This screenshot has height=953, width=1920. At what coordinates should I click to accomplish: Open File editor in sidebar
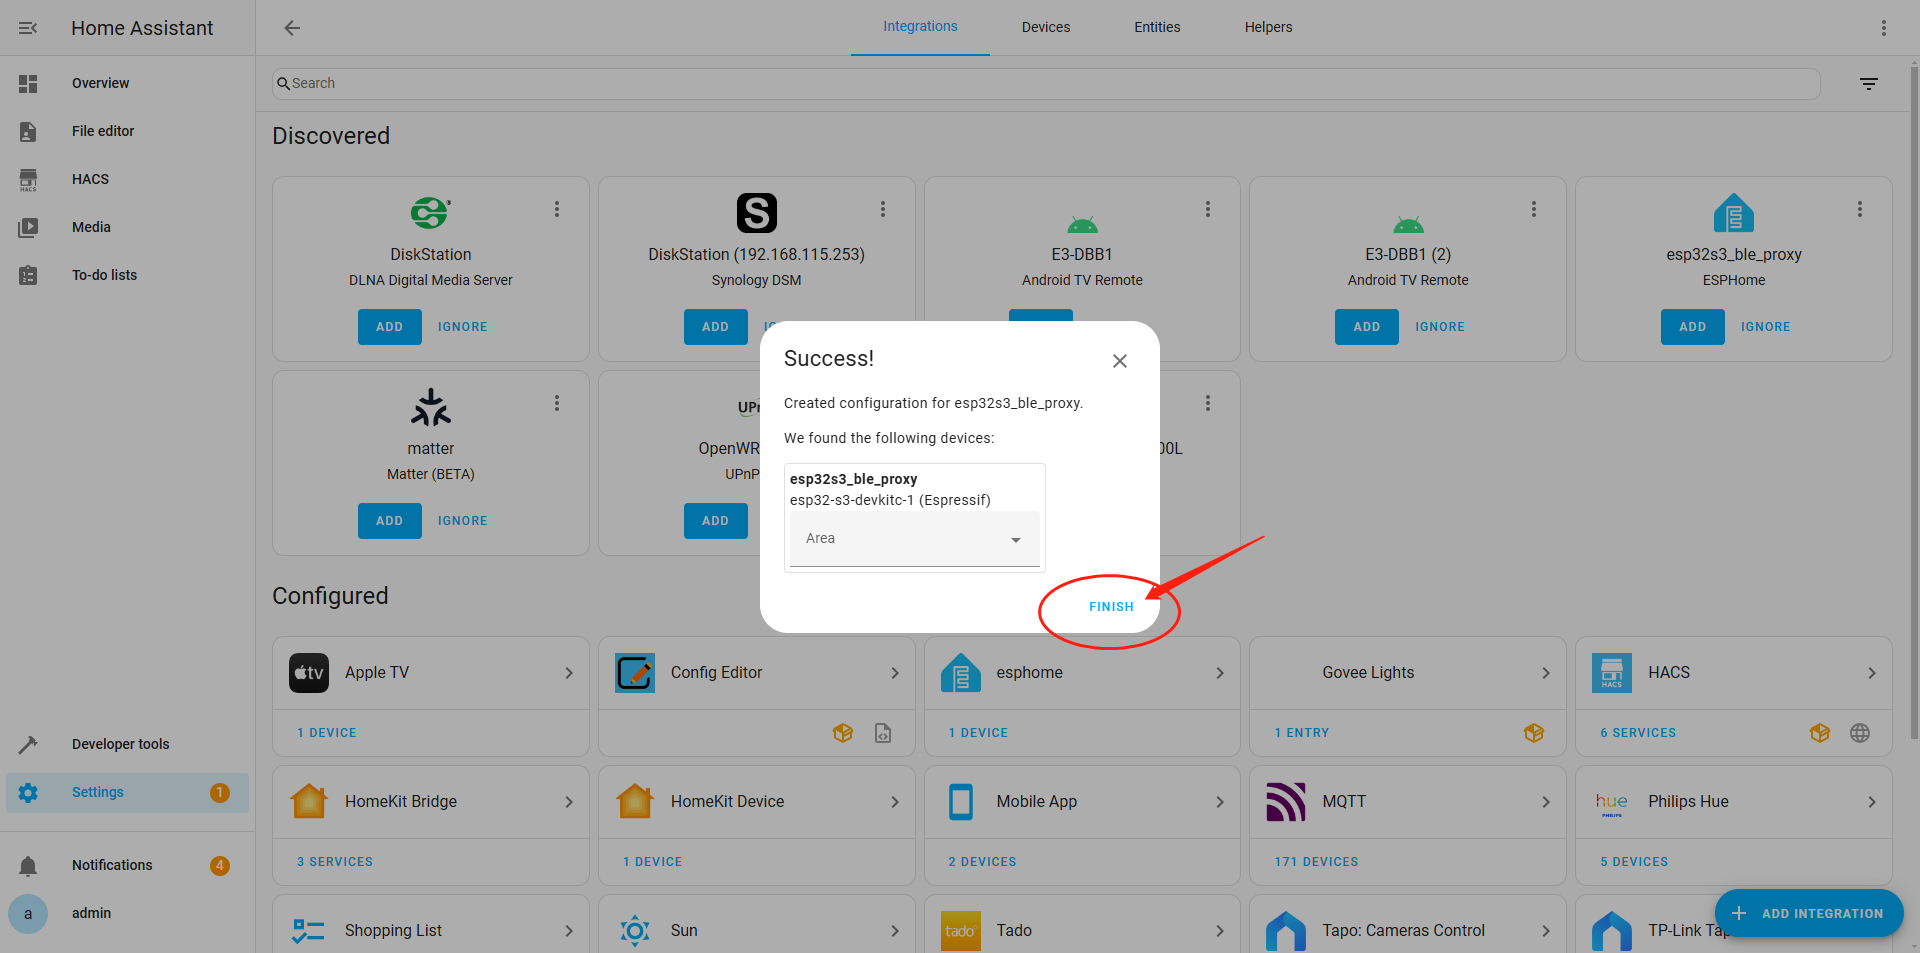pos(102,131)
